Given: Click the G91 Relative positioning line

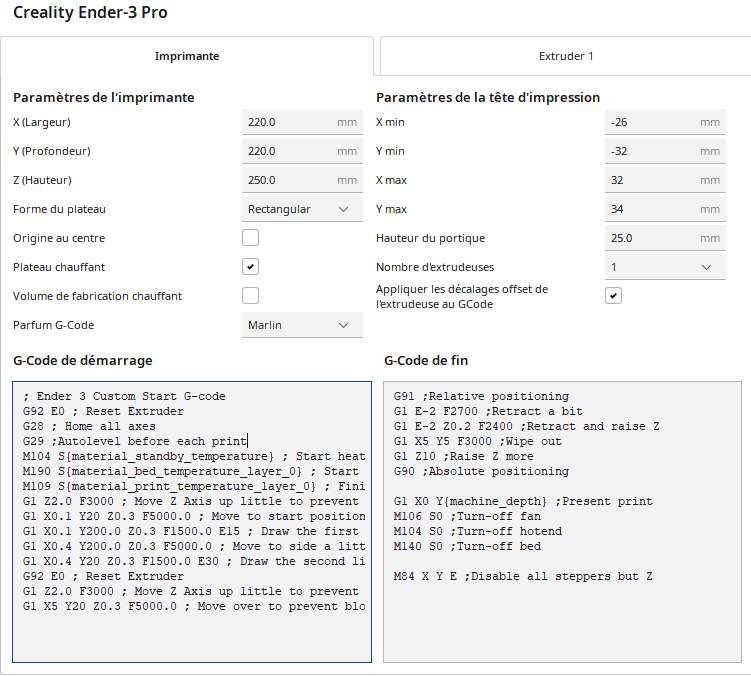Looking at the screenshot, I should (x=481, y=396).
